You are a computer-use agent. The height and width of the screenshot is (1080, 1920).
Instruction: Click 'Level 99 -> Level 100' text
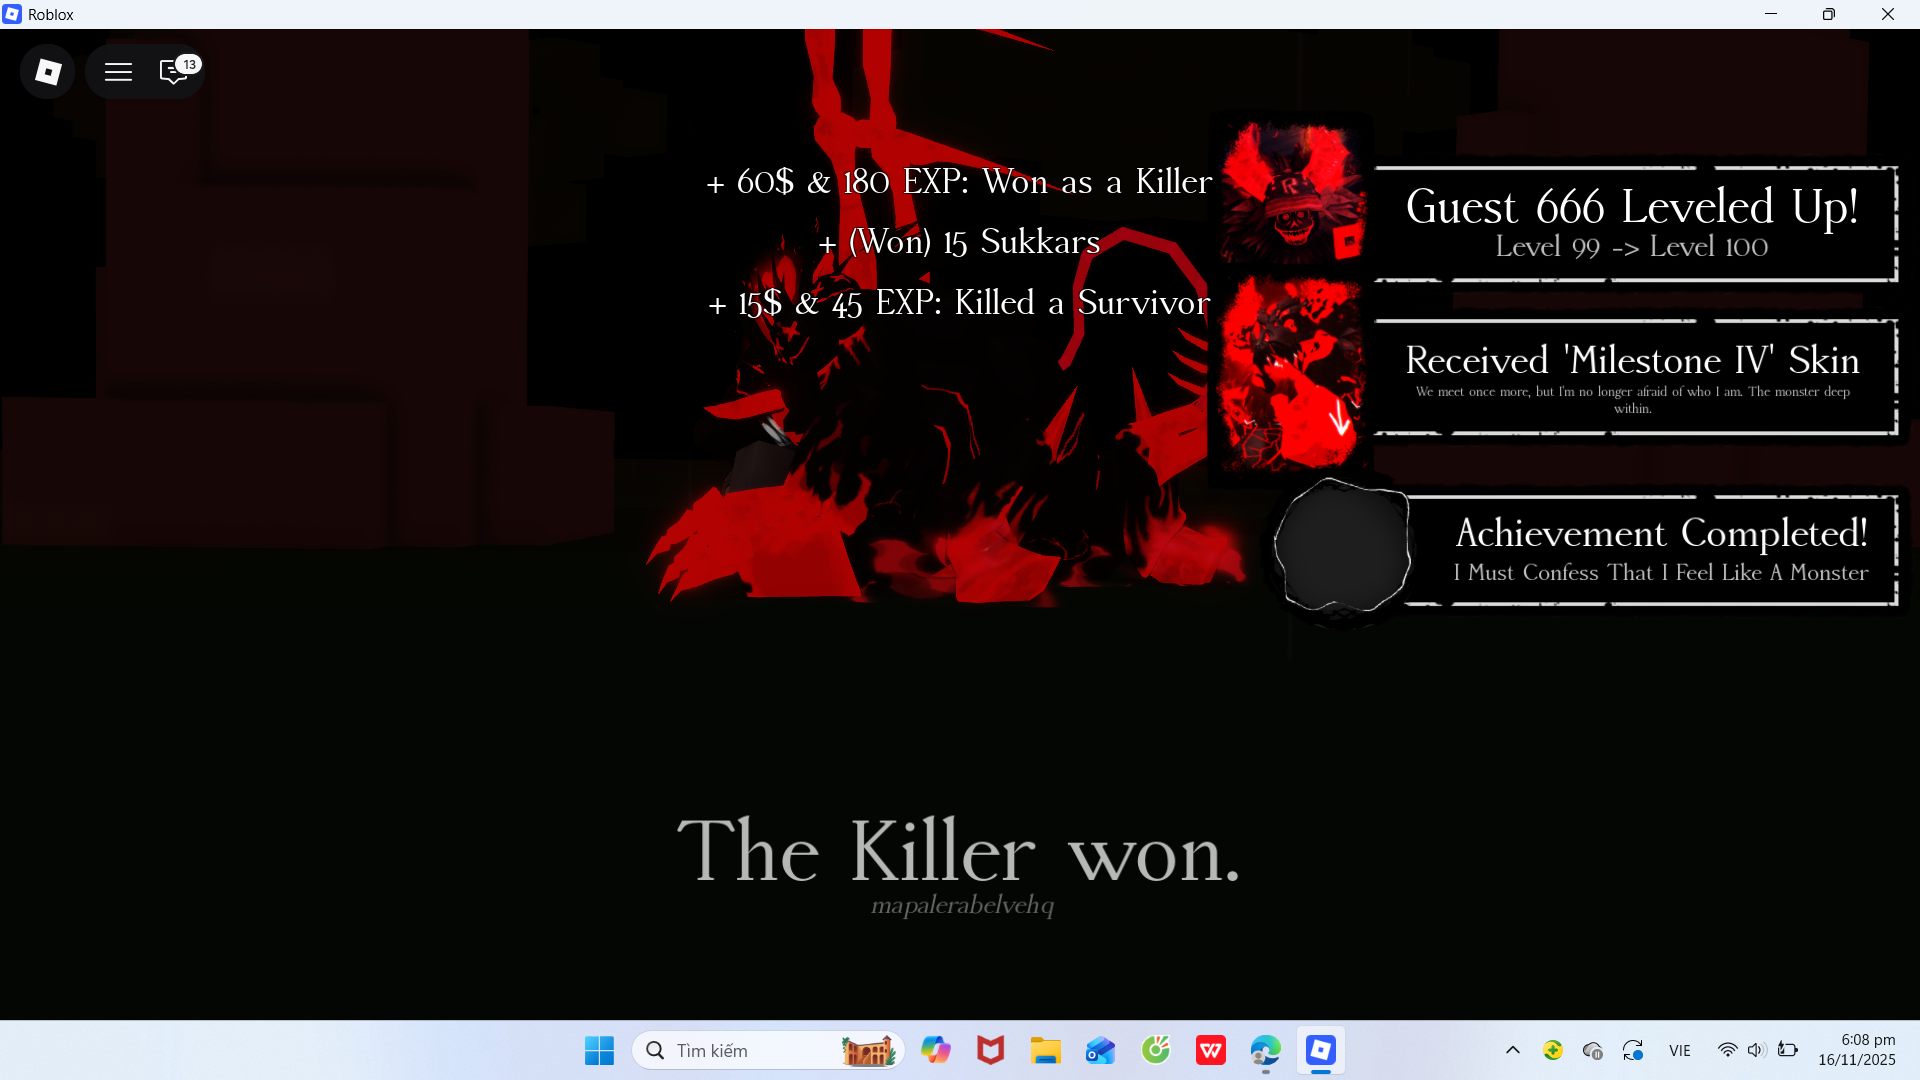tap(1631, 247)
